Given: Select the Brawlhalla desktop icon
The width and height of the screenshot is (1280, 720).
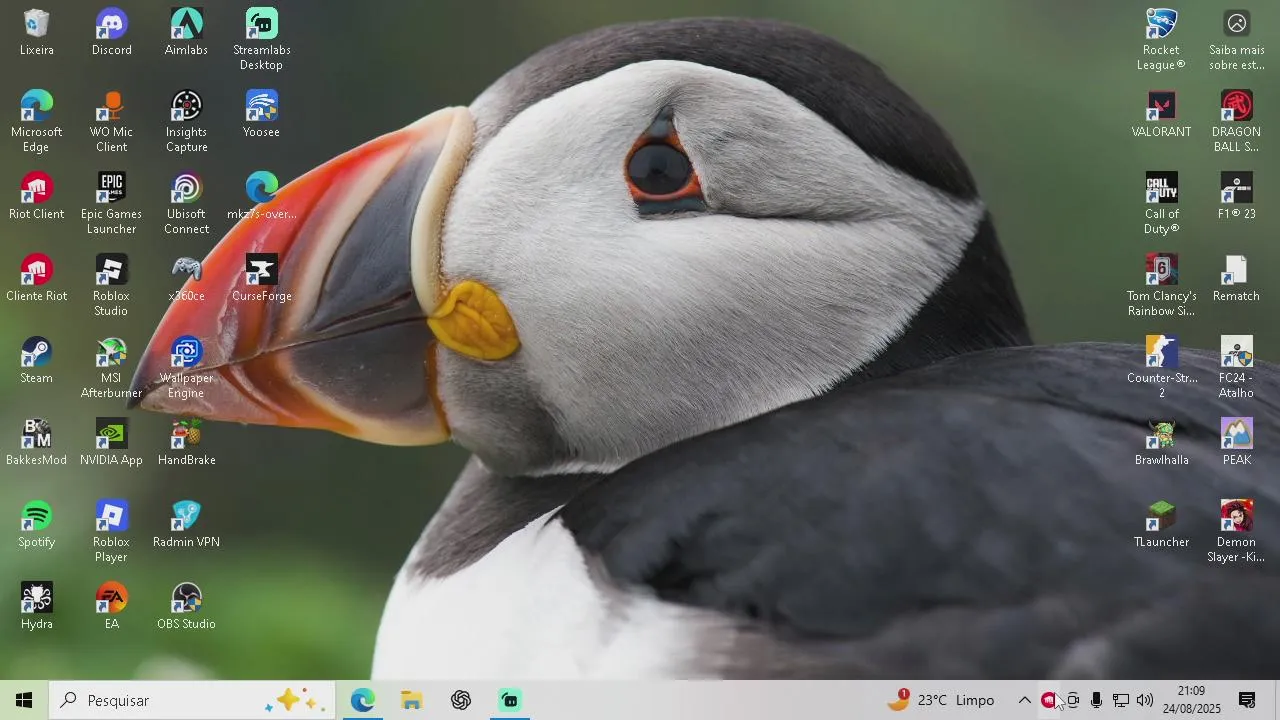Looking at the screenshot, I should 1161,442.
